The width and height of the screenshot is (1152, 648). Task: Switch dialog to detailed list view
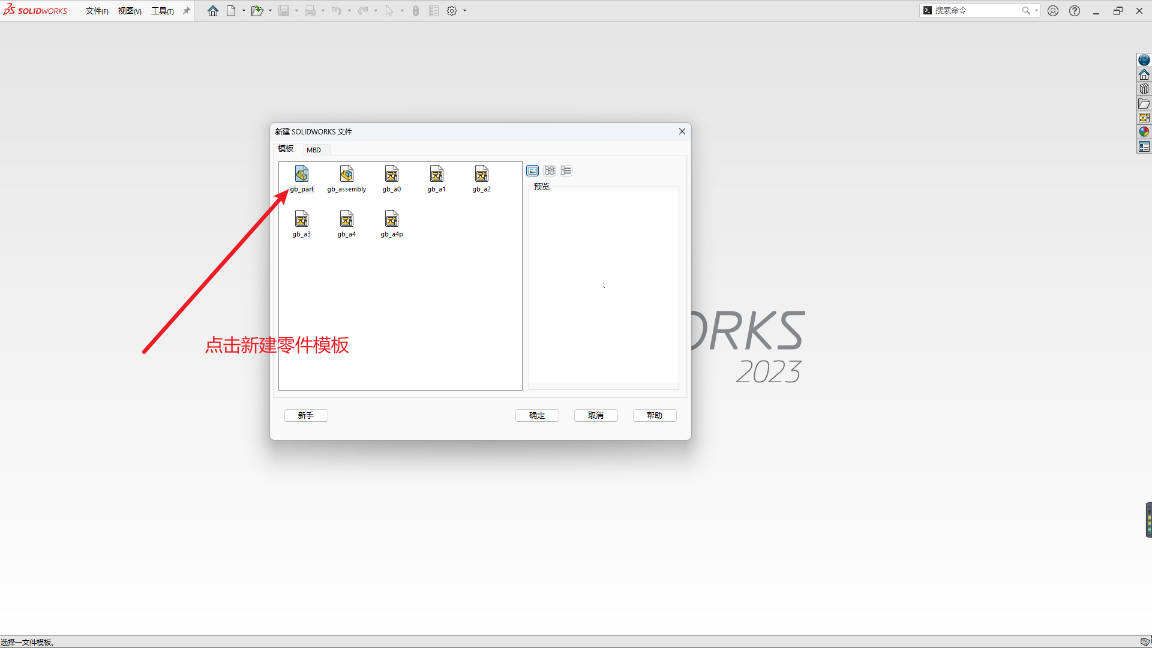[566, 170]
